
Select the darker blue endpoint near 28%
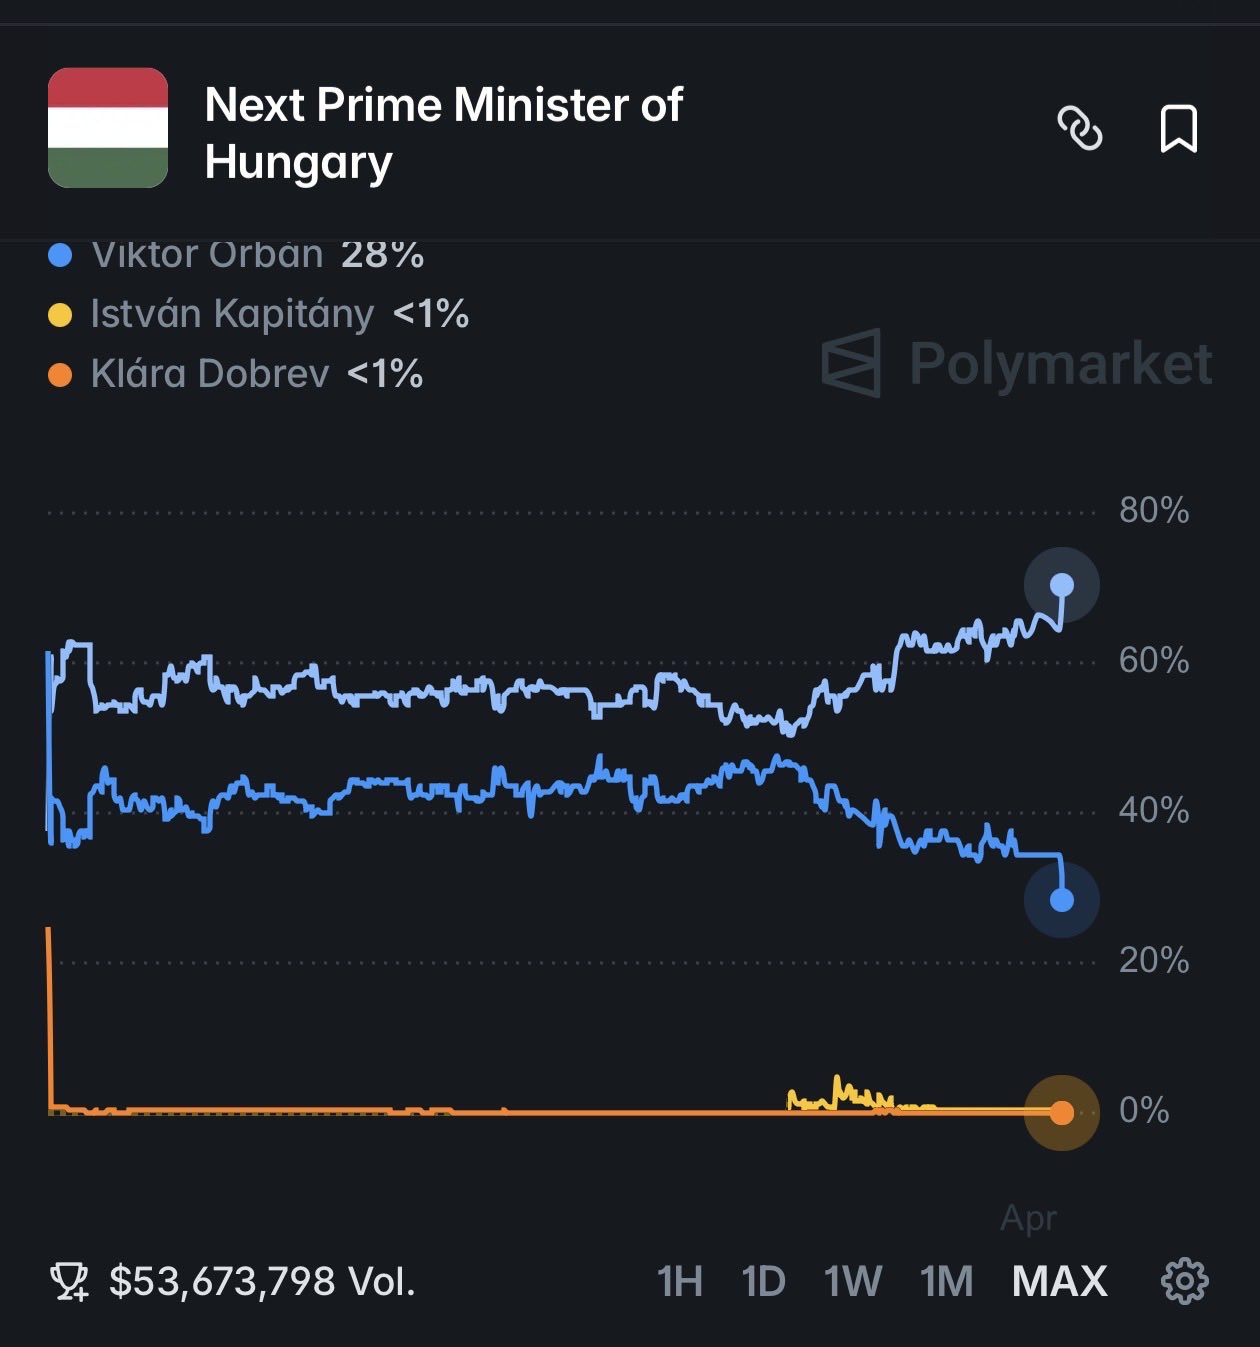pyautogui.click(x=1062, y=900)
